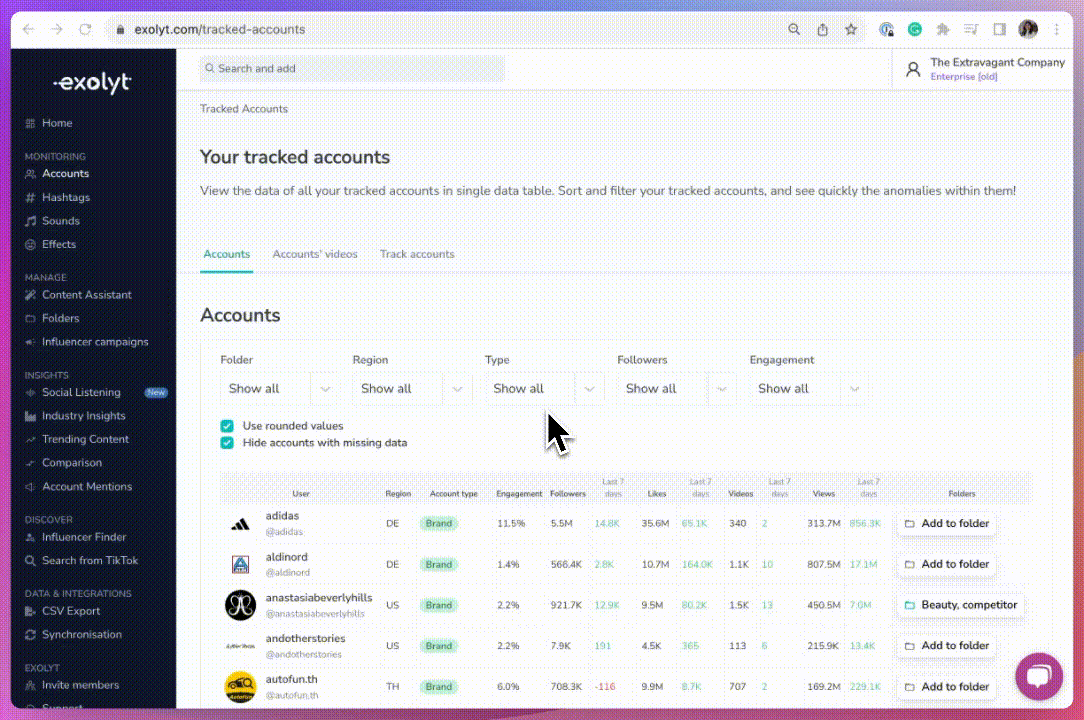Viewport: 1084px width, 720px height.
Task: Click the Enterprise (old) plan link
Action: [964, 77]
